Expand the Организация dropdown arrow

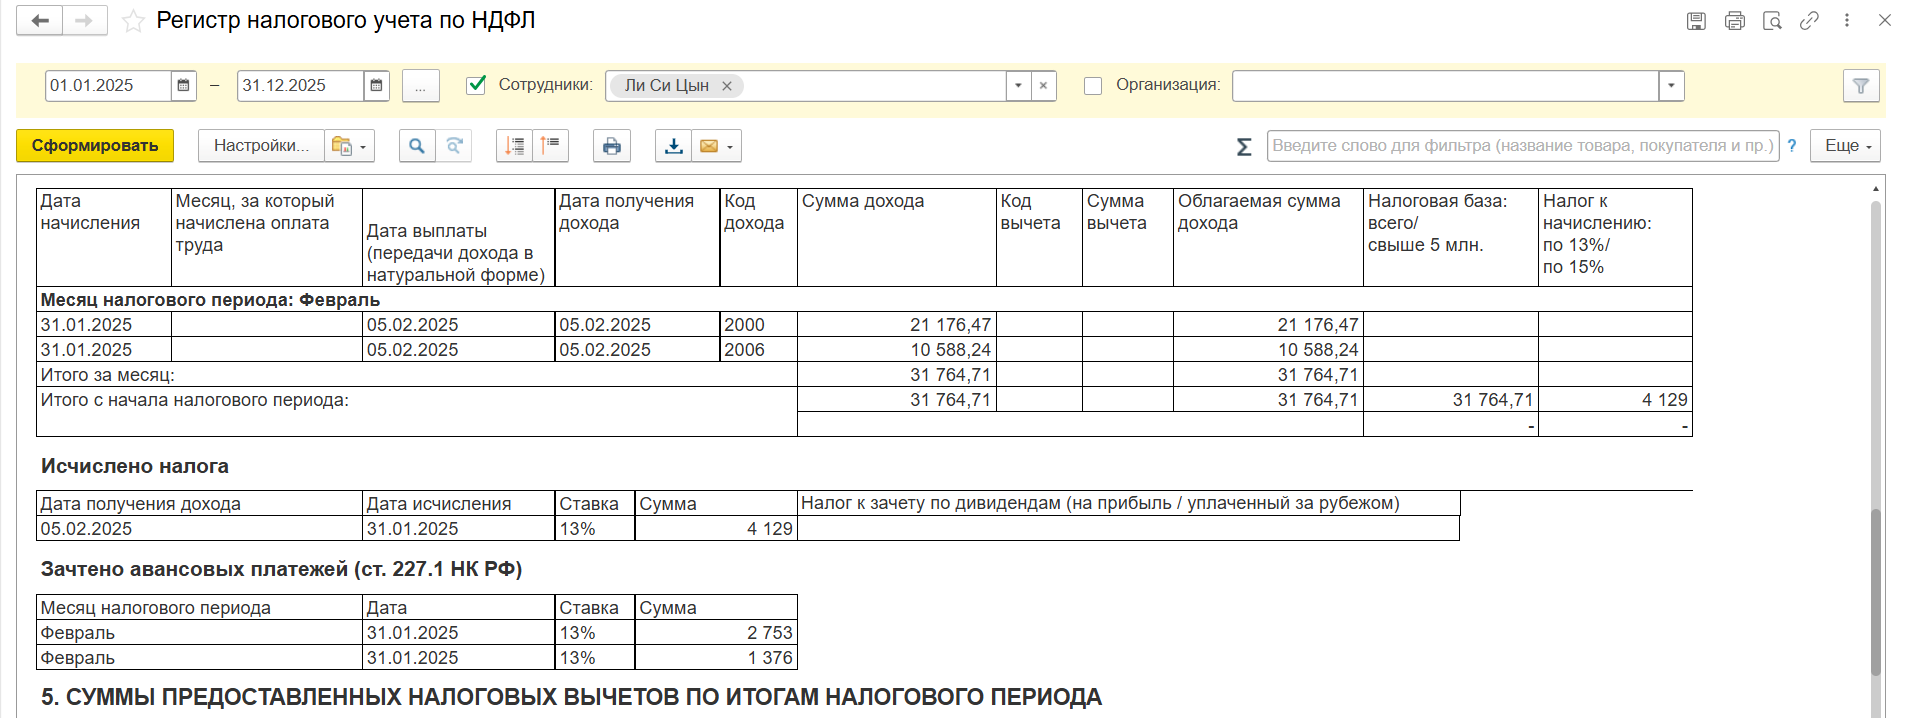pyautogui.click(x=1671, y=86)
